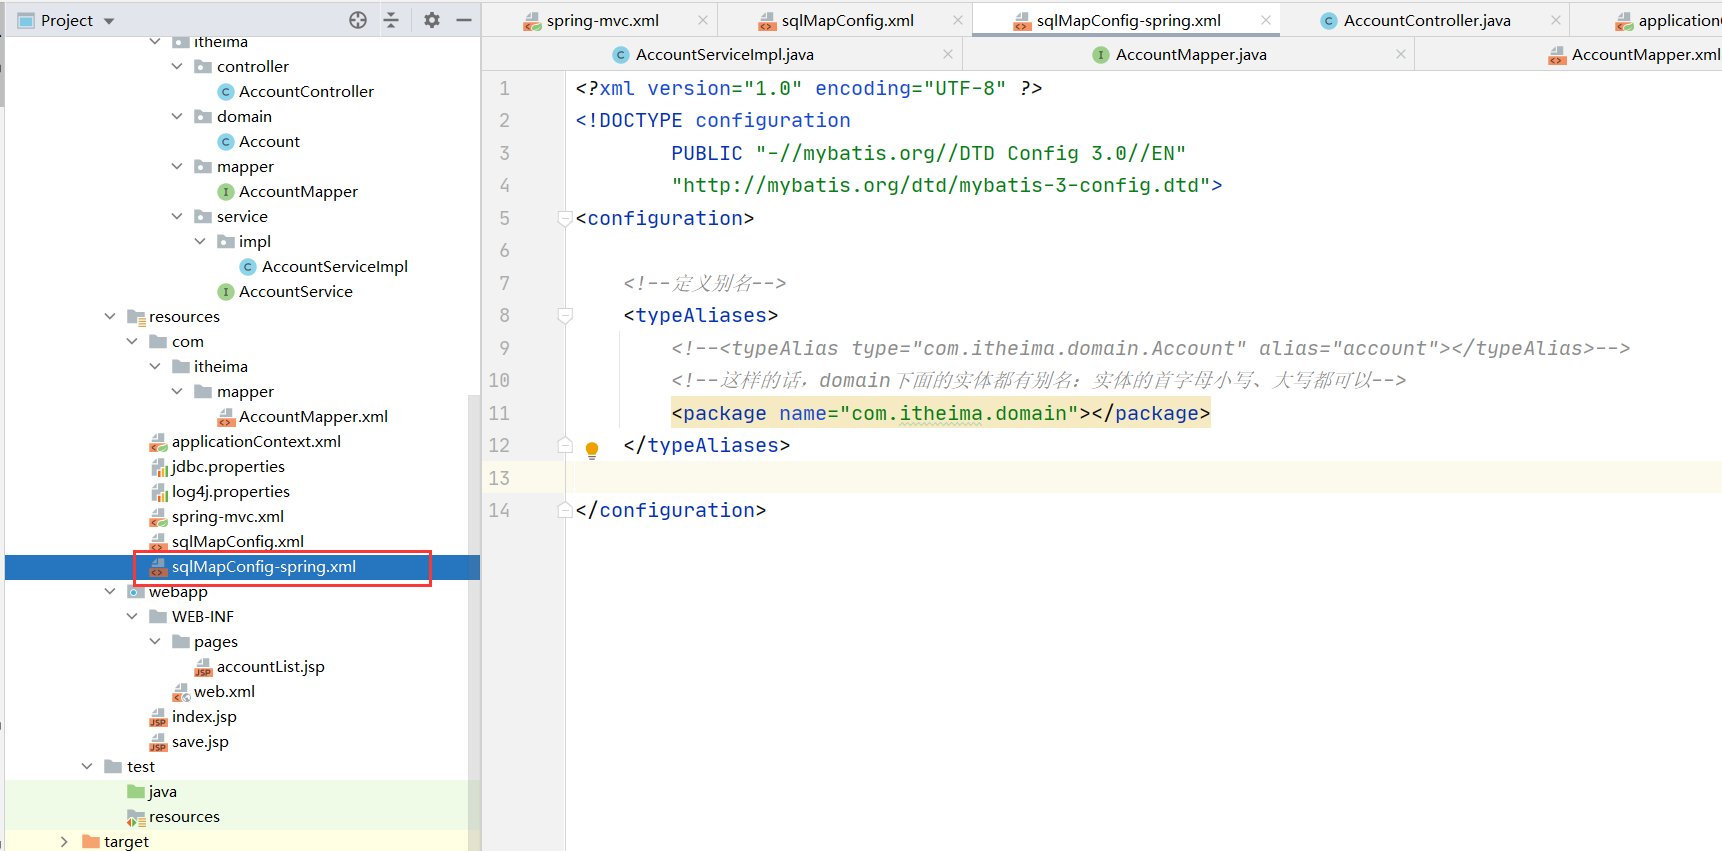
Task: Open AccountServiceImpl.java editor tab
Action: tap(724, 54)
